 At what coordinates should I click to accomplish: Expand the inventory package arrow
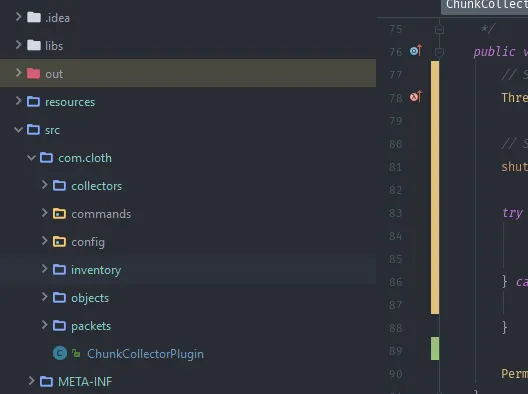[x=44, y=269]
